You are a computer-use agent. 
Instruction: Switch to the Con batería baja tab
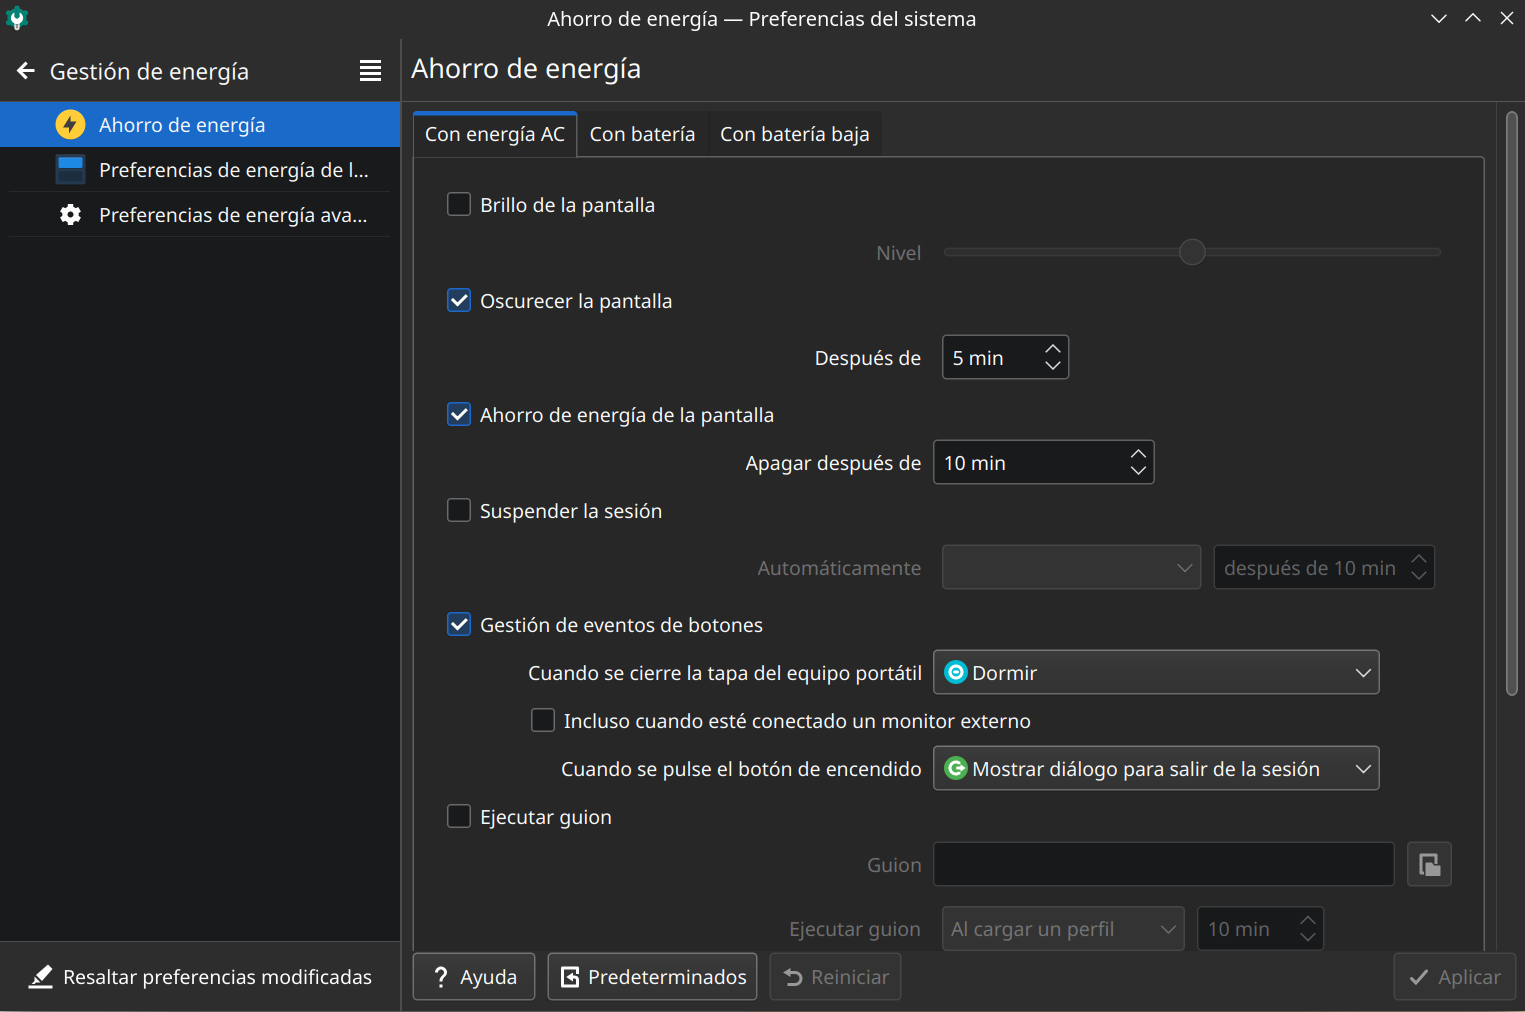794,135
